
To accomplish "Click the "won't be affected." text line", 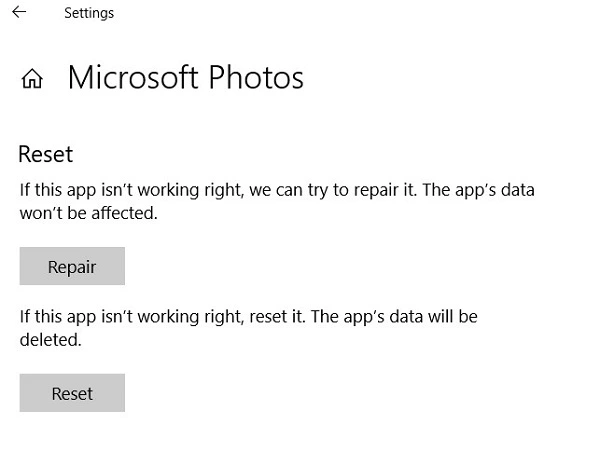I will (89, 213).
